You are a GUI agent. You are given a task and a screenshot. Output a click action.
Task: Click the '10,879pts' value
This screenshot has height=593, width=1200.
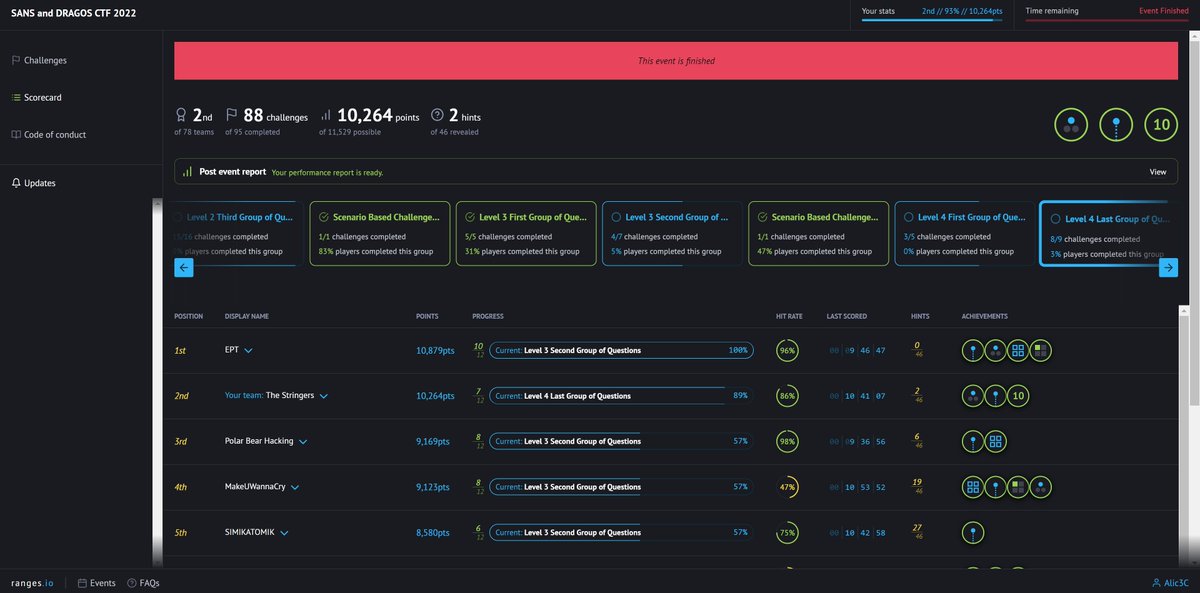coord(435,351)
